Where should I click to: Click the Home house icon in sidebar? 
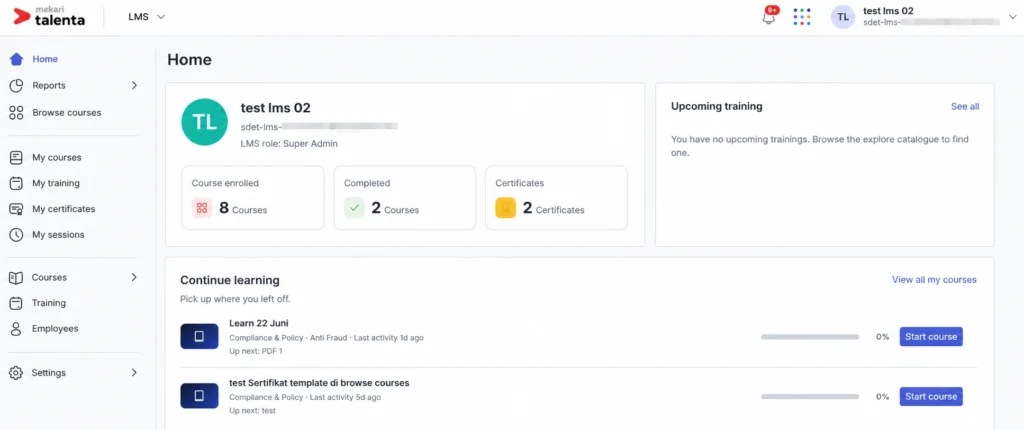point(16,59)
